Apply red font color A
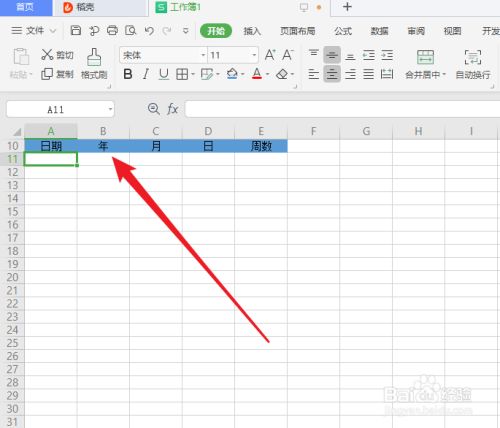This screenshot has width=500, height=428. [x=257, y=74]
